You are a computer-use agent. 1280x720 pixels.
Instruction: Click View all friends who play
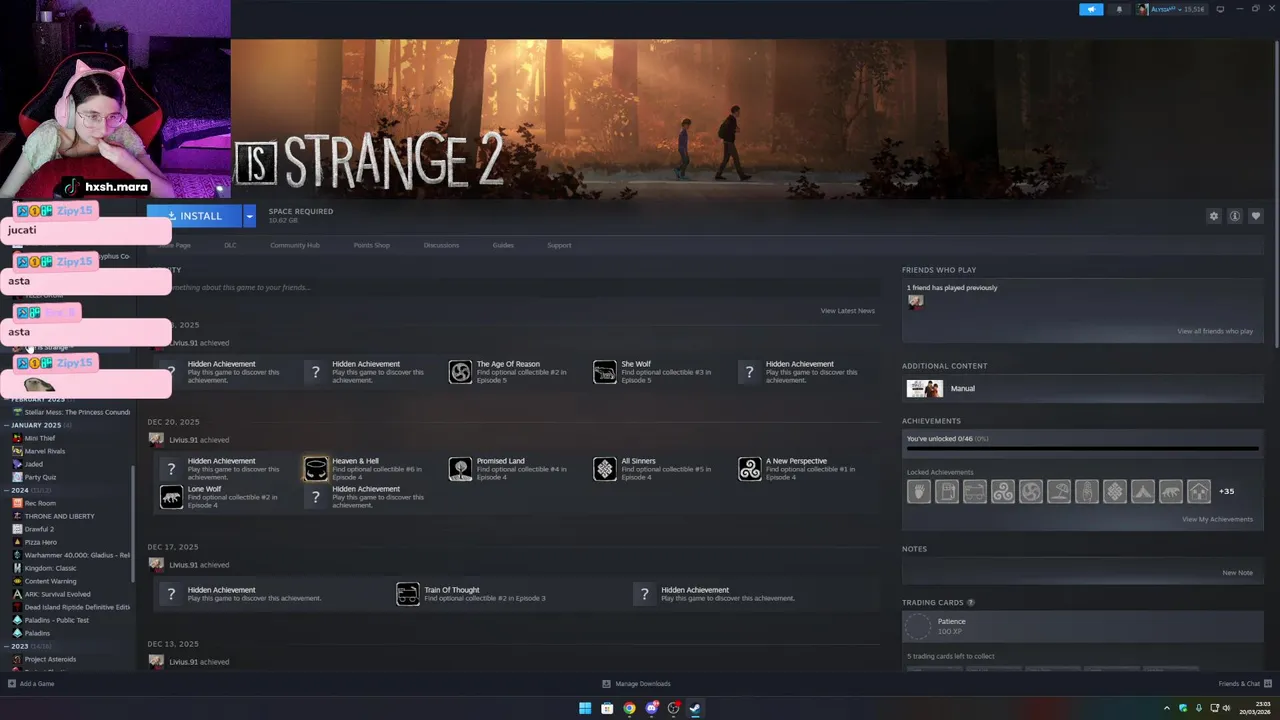click(1214, 331)
